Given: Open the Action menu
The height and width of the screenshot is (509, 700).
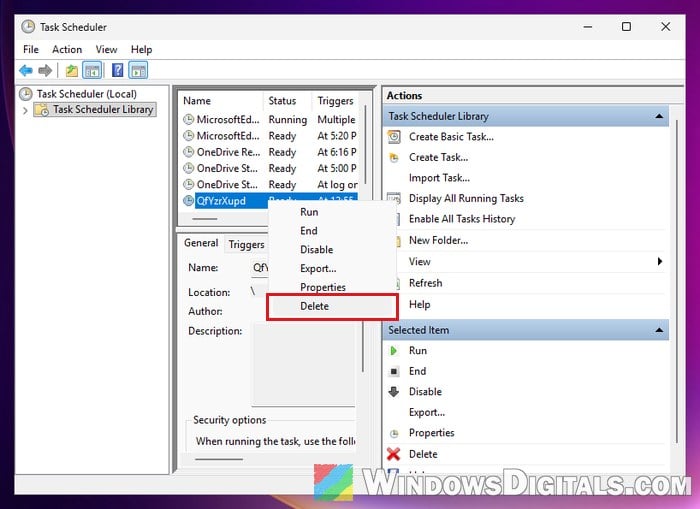Looking at the screenshot, I should [67, 50].
